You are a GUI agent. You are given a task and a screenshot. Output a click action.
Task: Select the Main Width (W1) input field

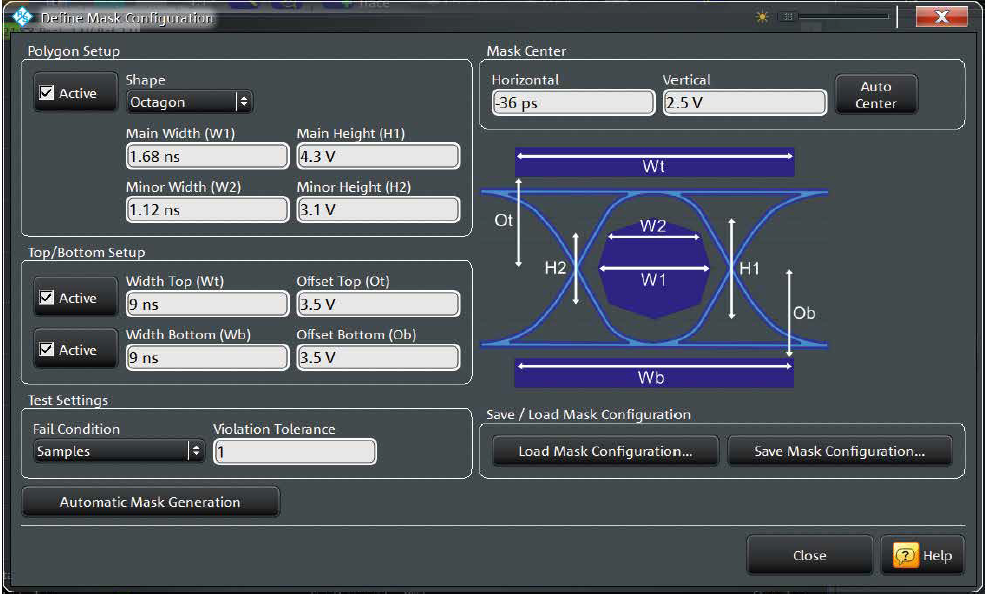pos(206,156)
